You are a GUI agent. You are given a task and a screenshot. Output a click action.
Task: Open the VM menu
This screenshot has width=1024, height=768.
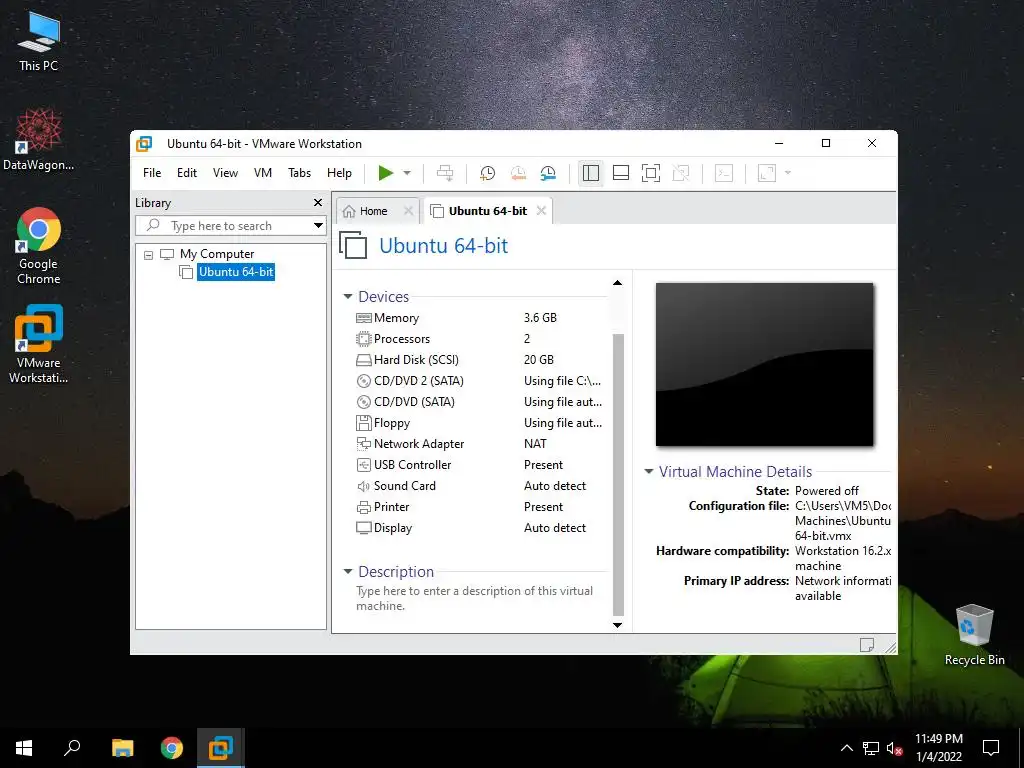tap(263, 173)
